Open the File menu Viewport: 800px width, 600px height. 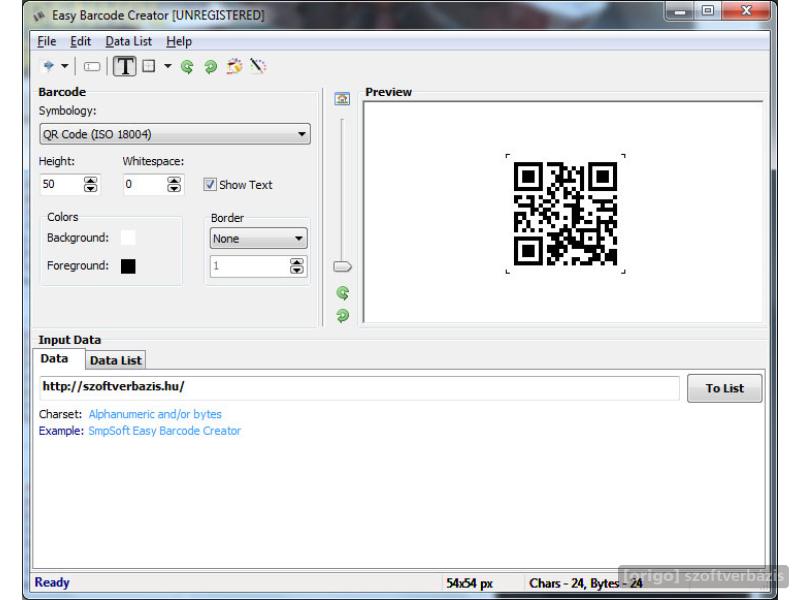[x=46, y=41]
